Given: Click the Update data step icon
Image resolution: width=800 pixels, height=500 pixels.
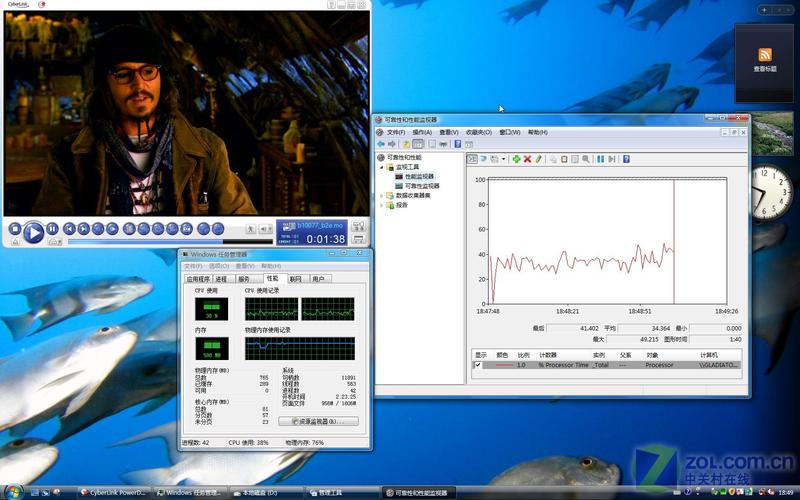Looking at the screenshot, I should pyautogui.click(x=612, y=159).
